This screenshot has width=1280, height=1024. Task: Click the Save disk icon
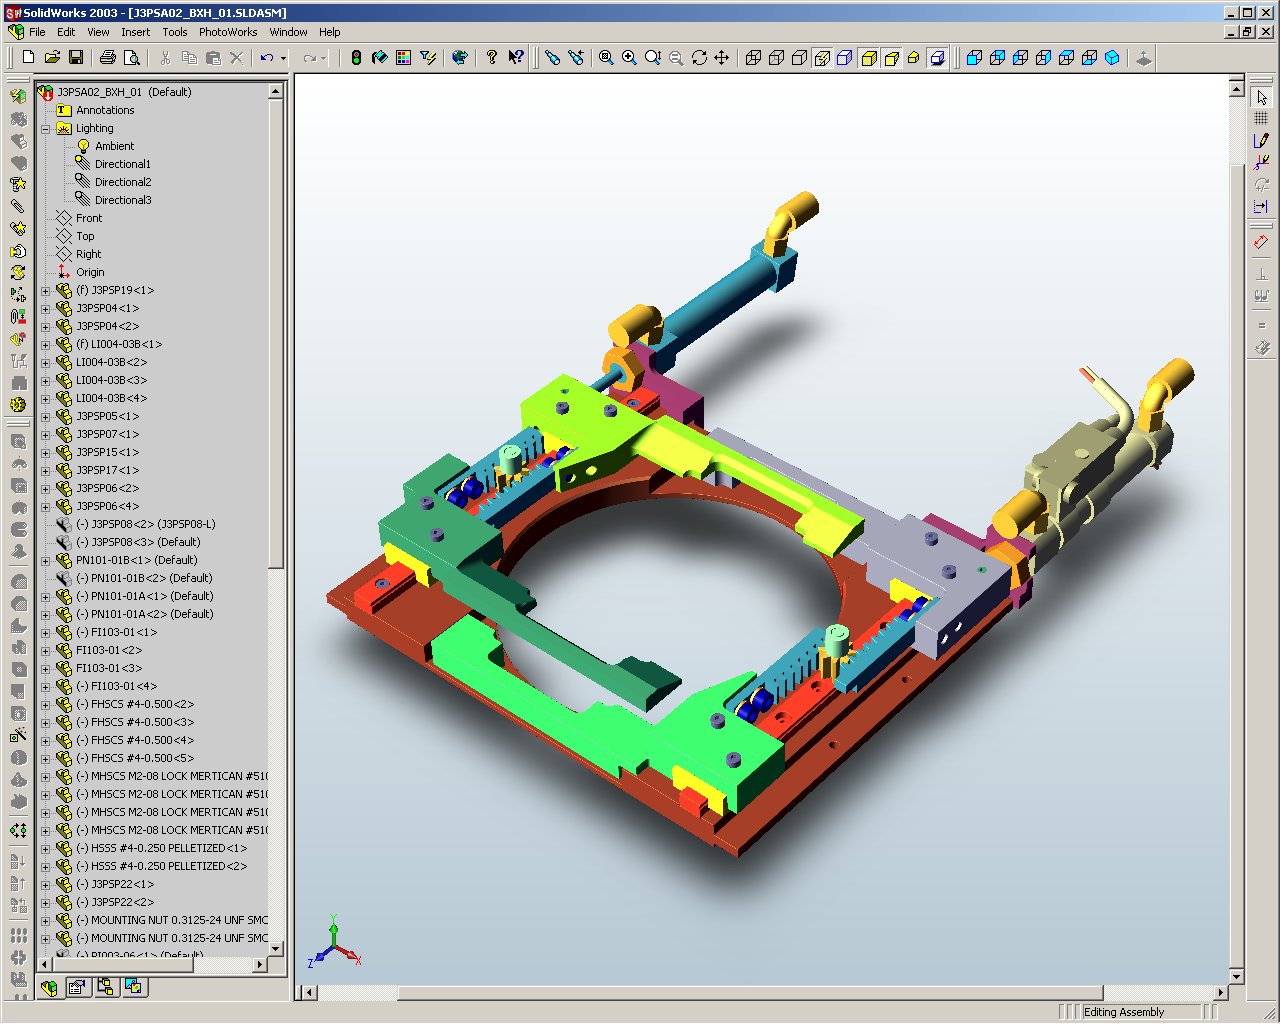click(77, 58)
